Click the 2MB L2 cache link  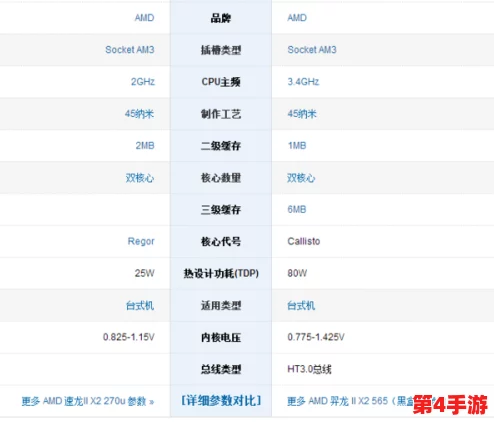(x=145, y=146)
